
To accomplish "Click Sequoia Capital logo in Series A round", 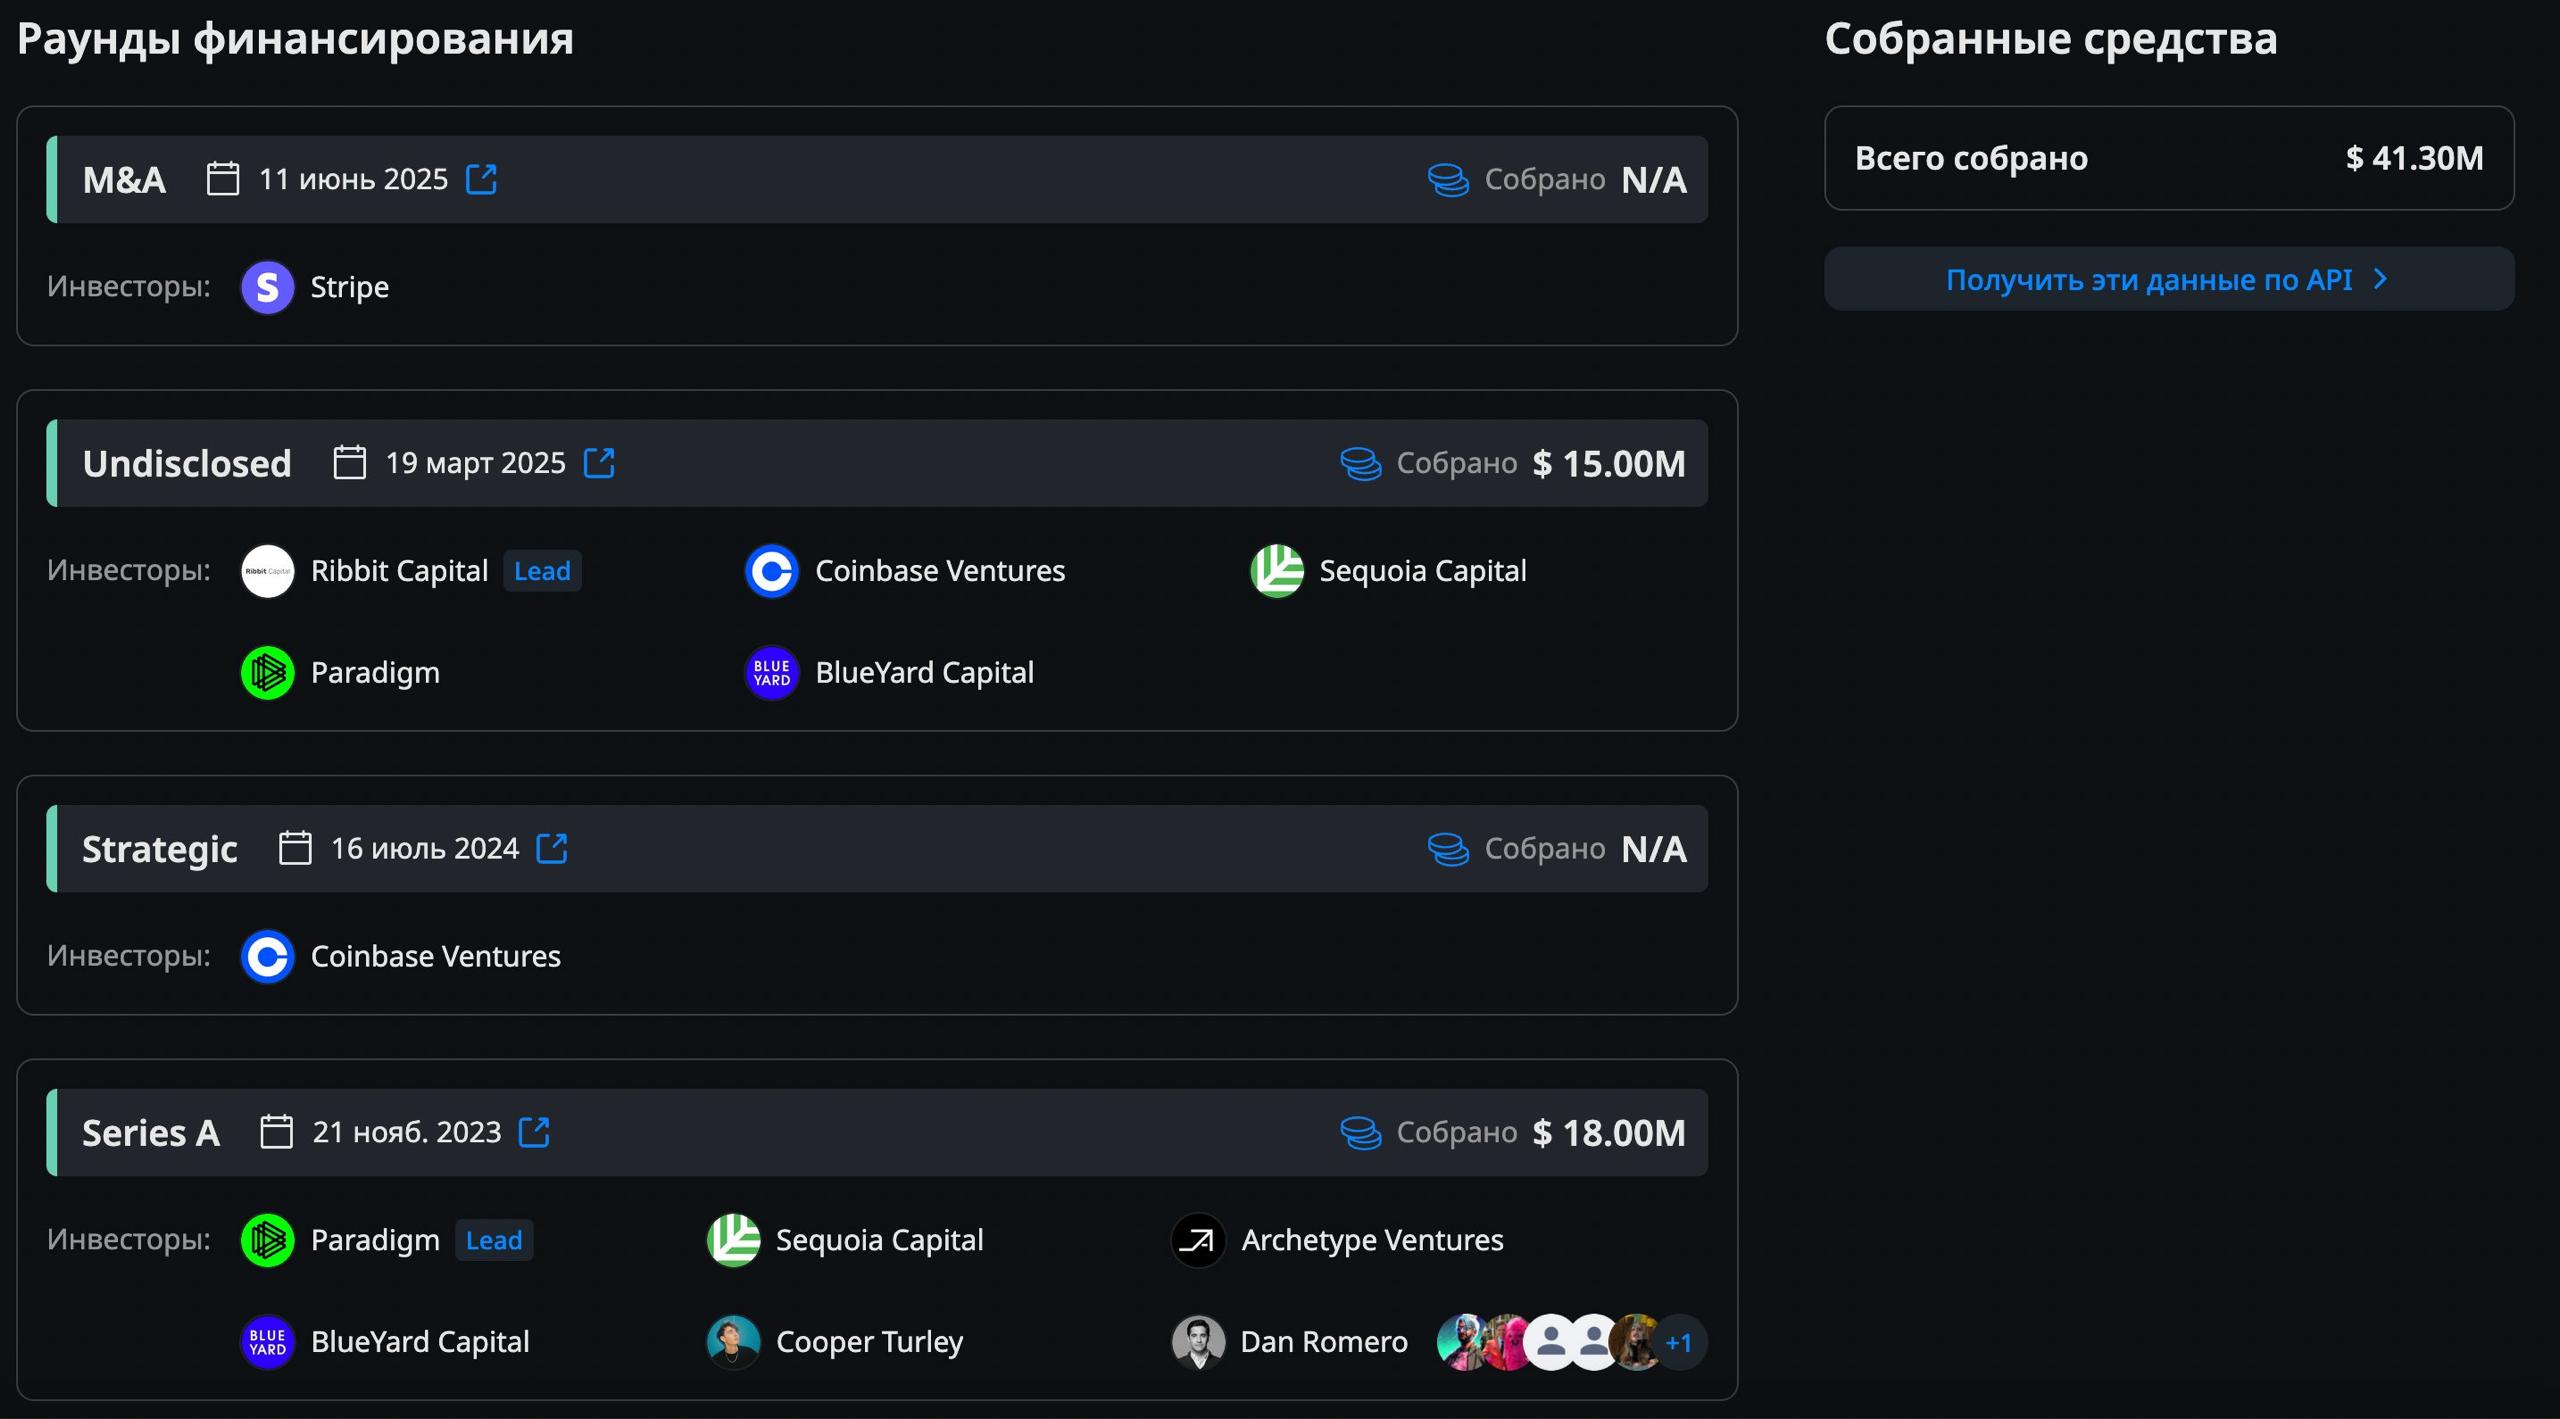I will 733,1240.
